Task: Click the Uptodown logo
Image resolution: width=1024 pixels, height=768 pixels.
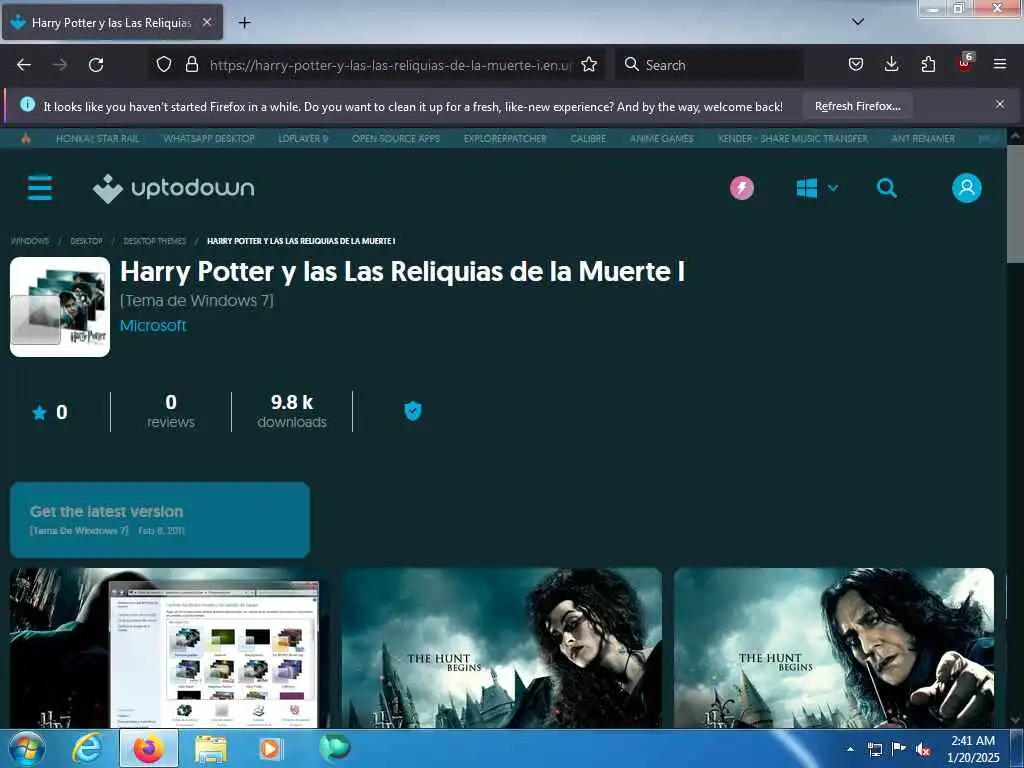Action: 173,189
